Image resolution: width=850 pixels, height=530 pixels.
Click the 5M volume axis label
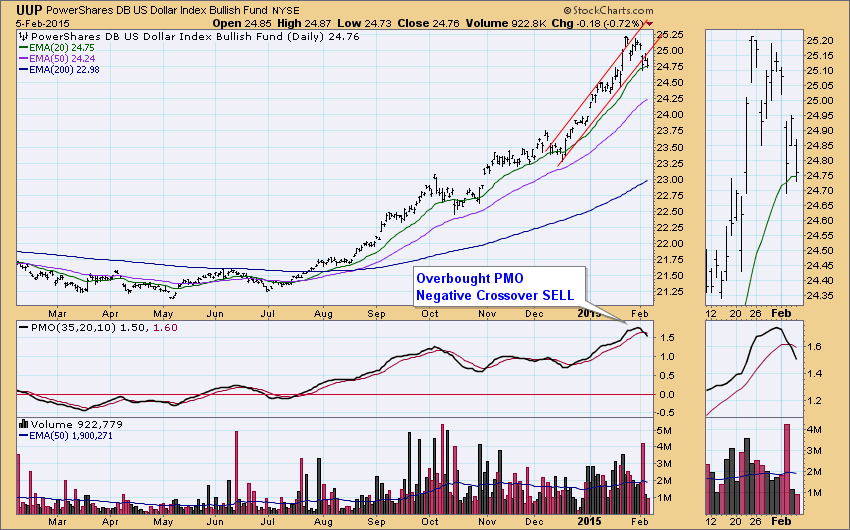tap(665, 430)
